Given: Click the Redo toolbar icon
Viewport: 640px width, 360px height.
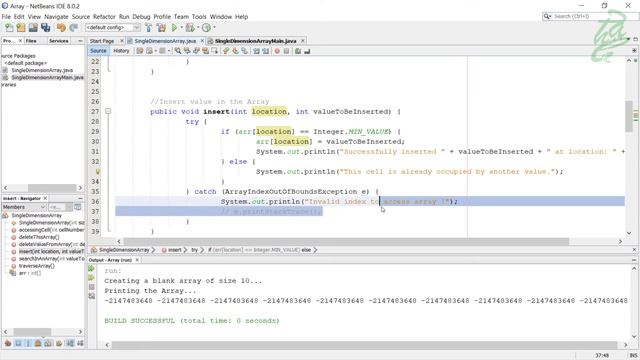Looking at the screenshot, I should [73, 28].
